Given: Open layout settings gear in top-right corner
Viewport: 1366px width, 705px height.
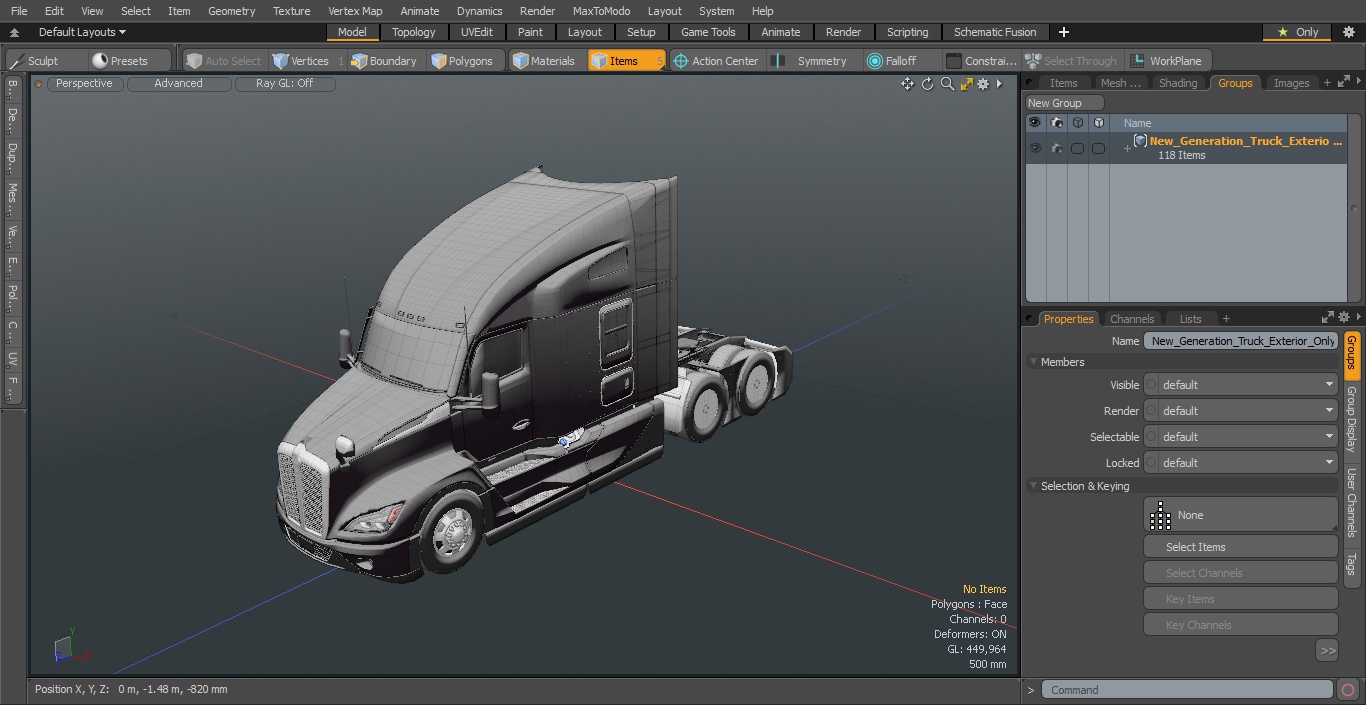Looking at the screenshot, I should tap(1348, 32).
